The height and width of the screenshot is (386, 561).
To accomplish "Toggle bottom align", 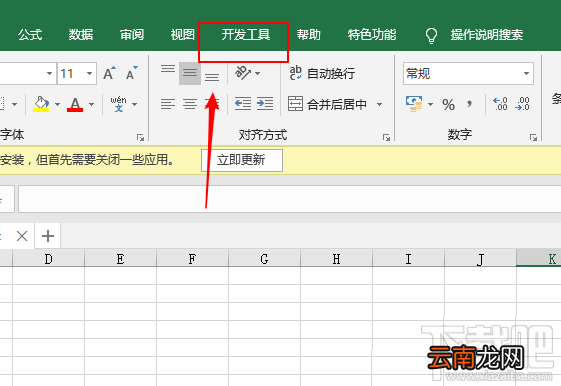I will point(212,77).
